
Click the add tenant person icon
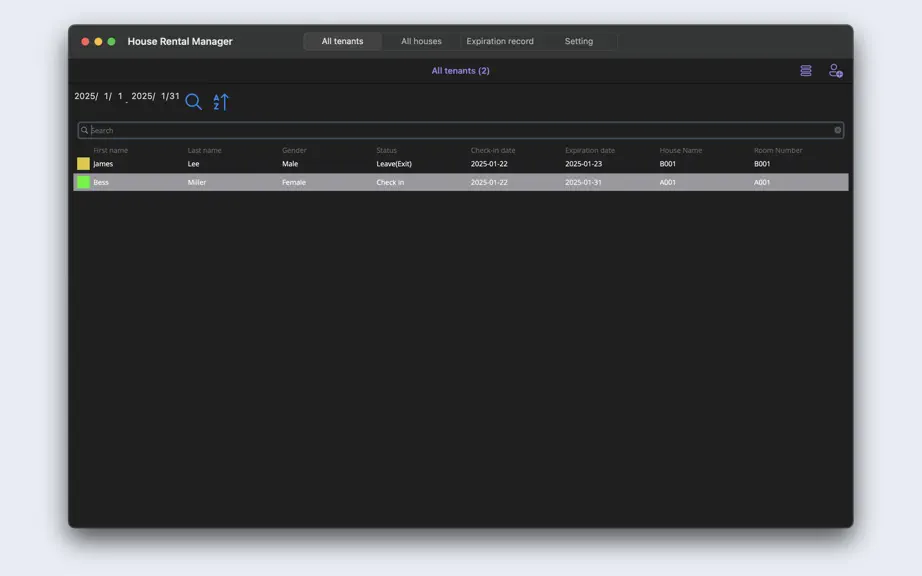(x=836, y=71)
